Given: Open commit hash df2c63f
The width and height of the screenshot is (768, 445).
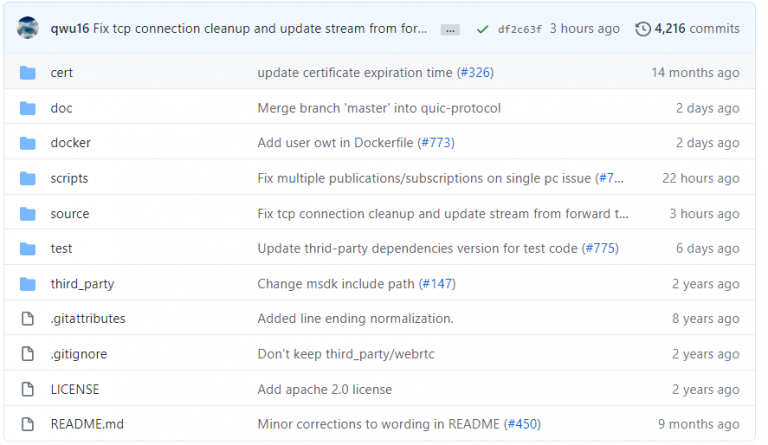Looking at the screenshot, I should click(520, 29).
